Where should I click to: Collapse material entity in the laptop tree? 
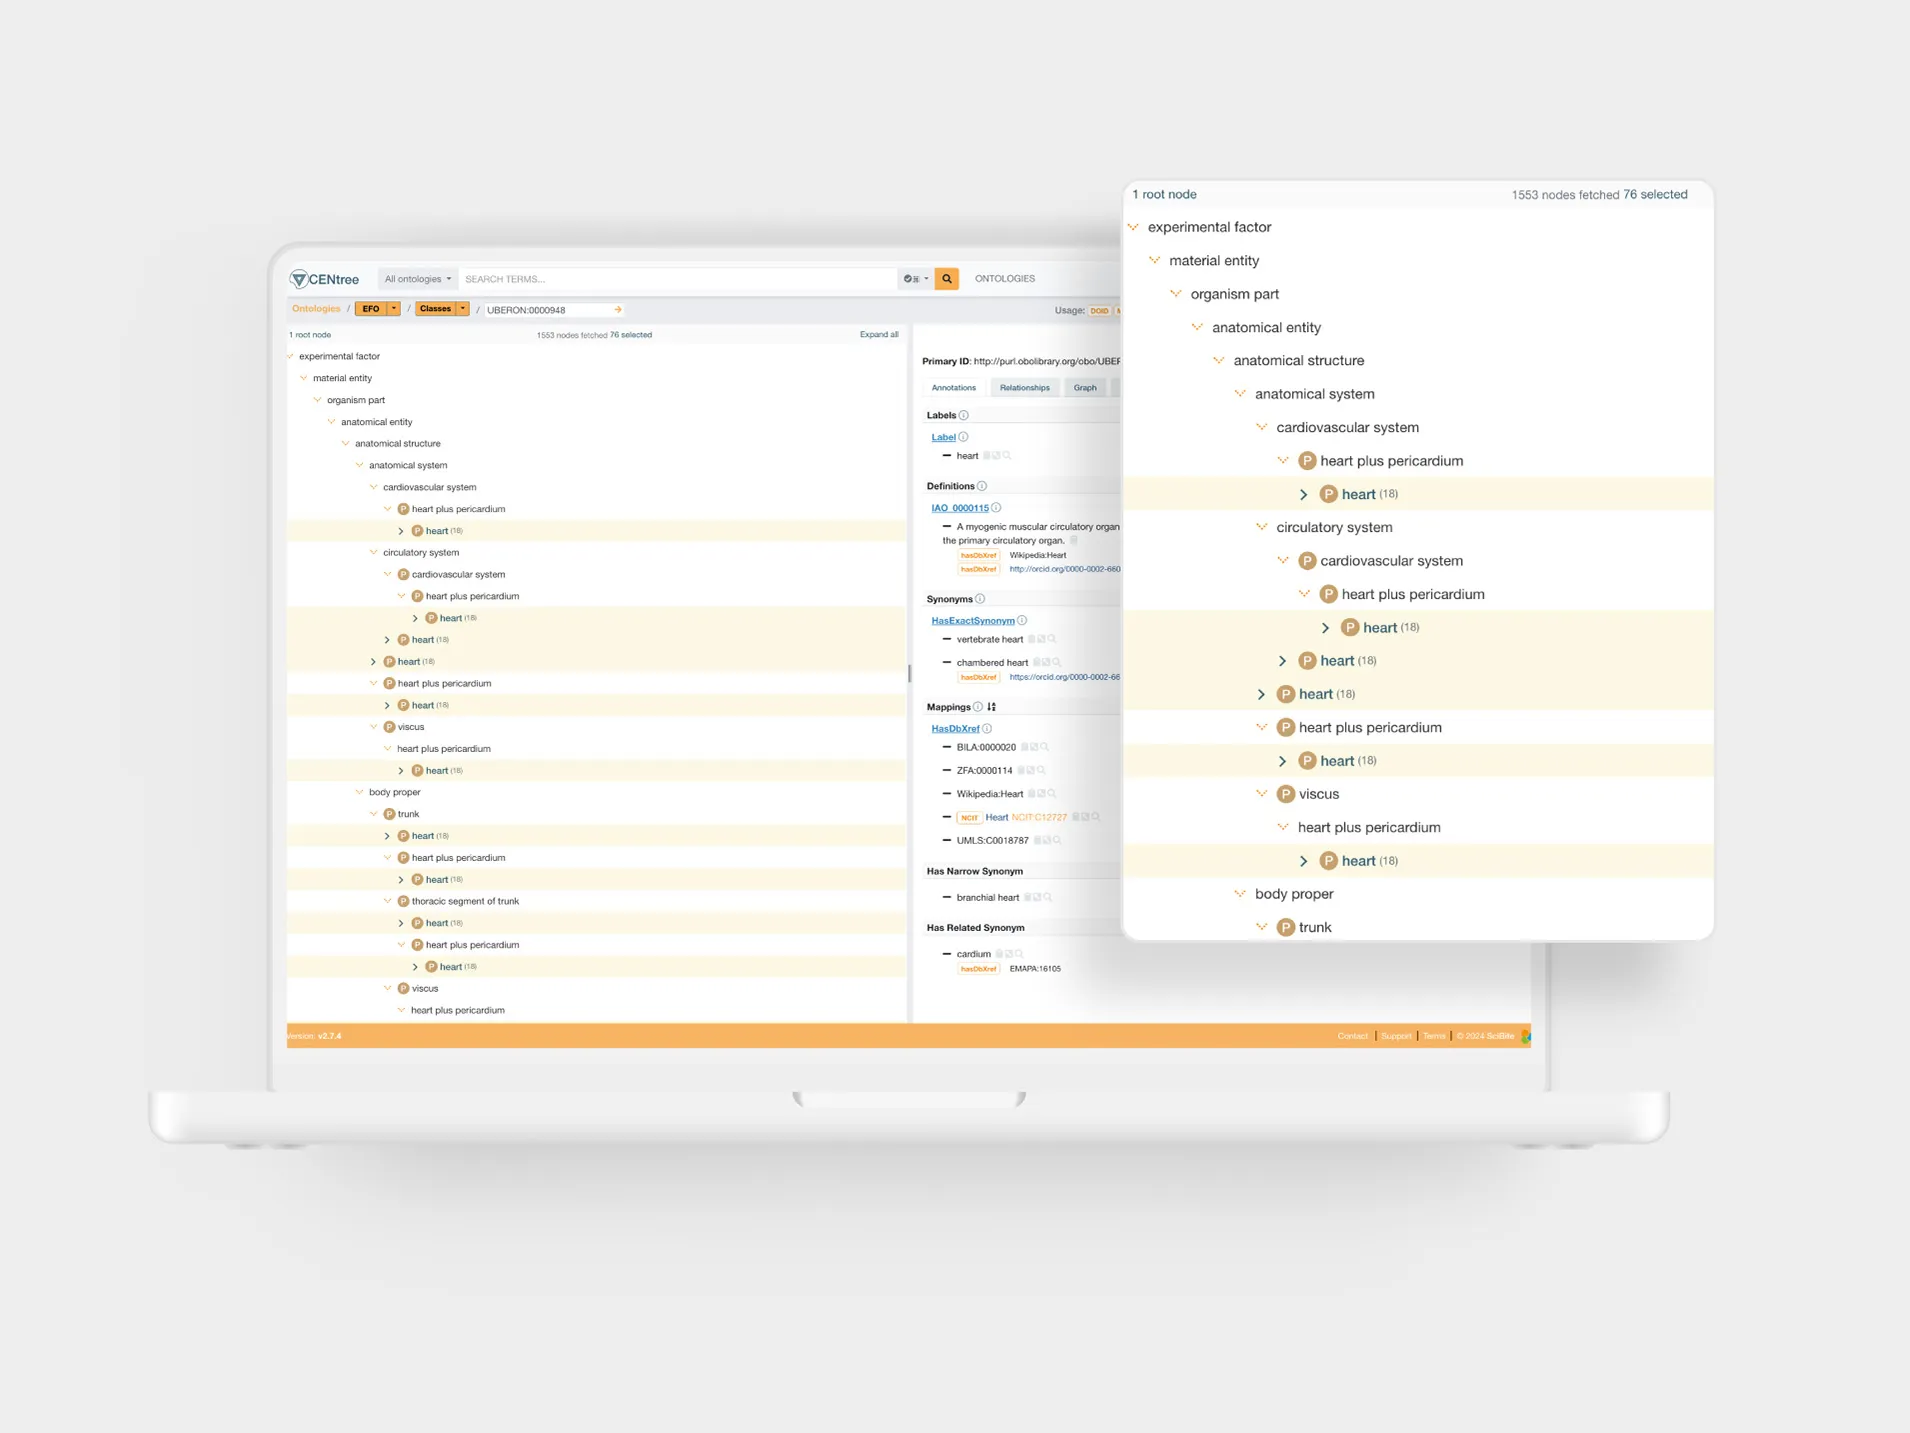point(304,378)
